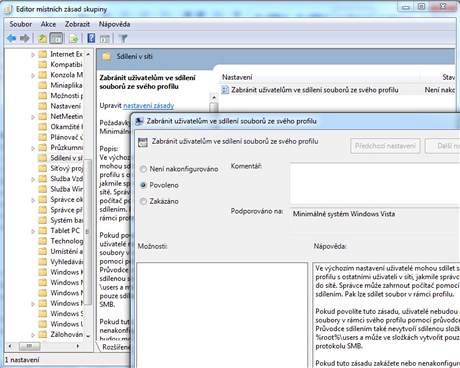Toggle the console tree pane icon
Viewport: 460px width, 368px height.
click(x=56, y=39)
